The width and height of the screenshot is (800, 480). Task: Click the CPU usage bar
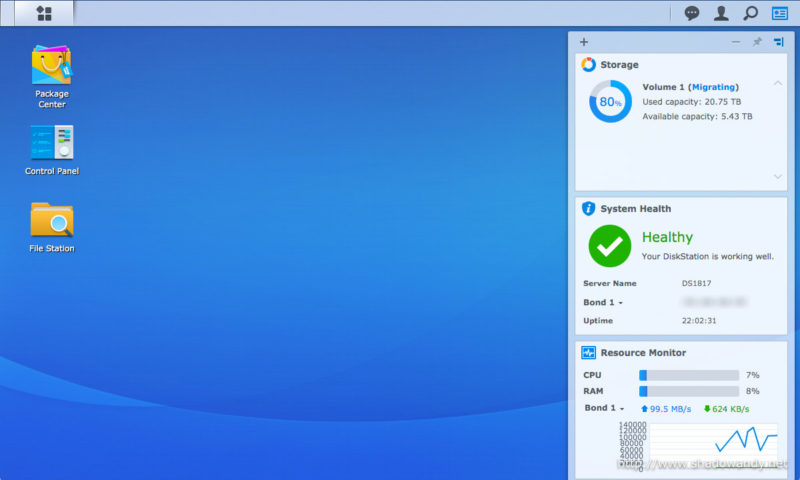689,375
